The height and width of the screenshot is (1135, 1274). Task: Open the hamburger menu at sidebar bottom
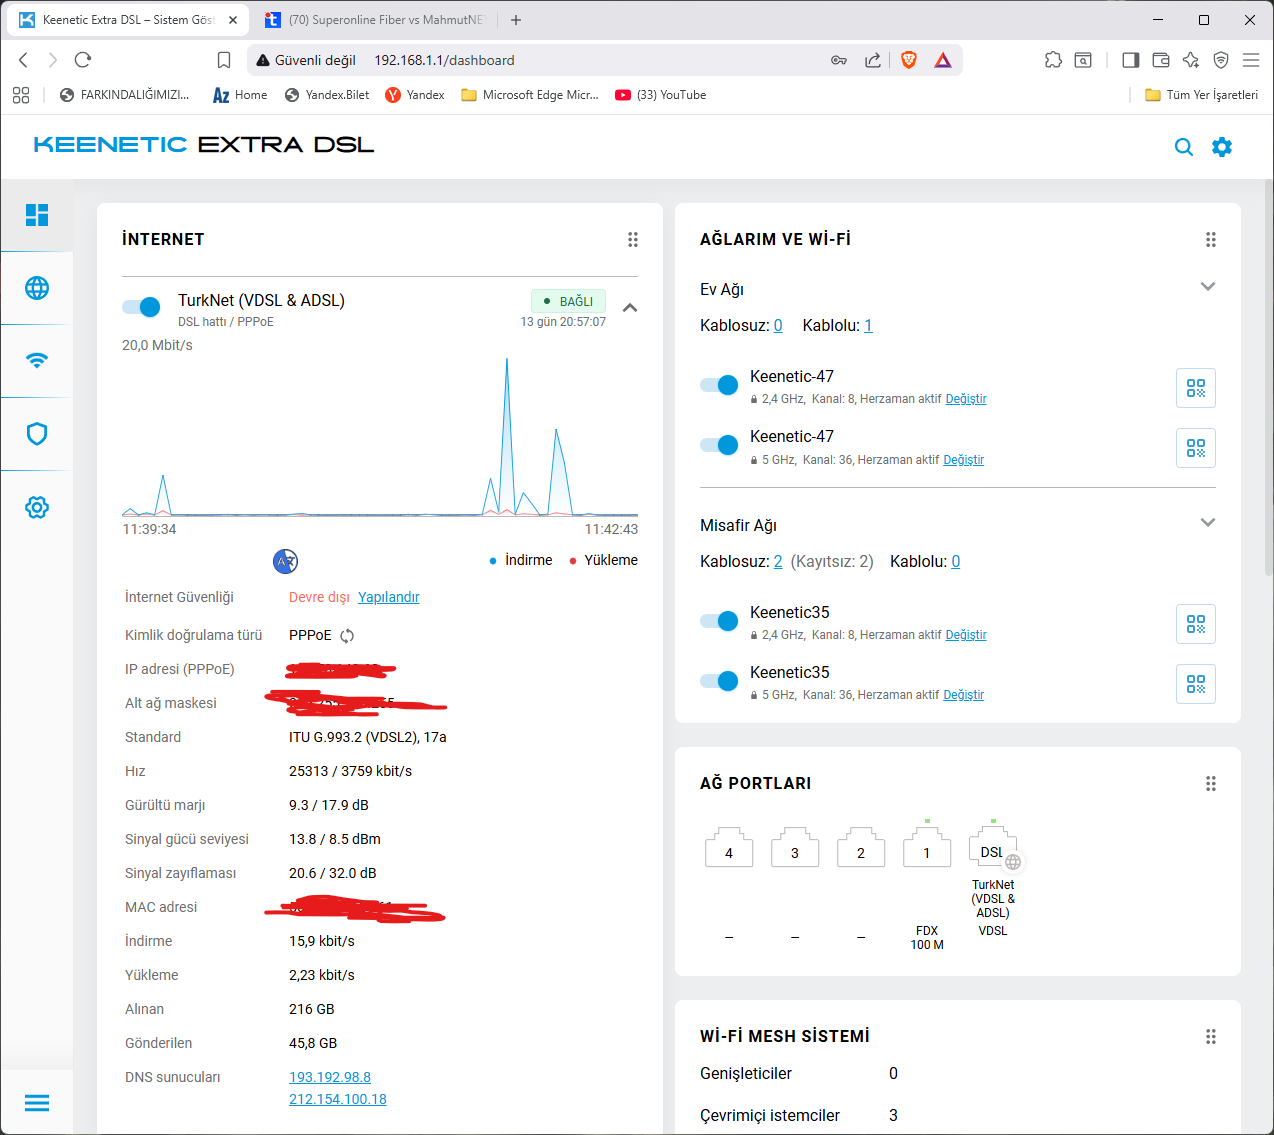[x=37, y=1103]
